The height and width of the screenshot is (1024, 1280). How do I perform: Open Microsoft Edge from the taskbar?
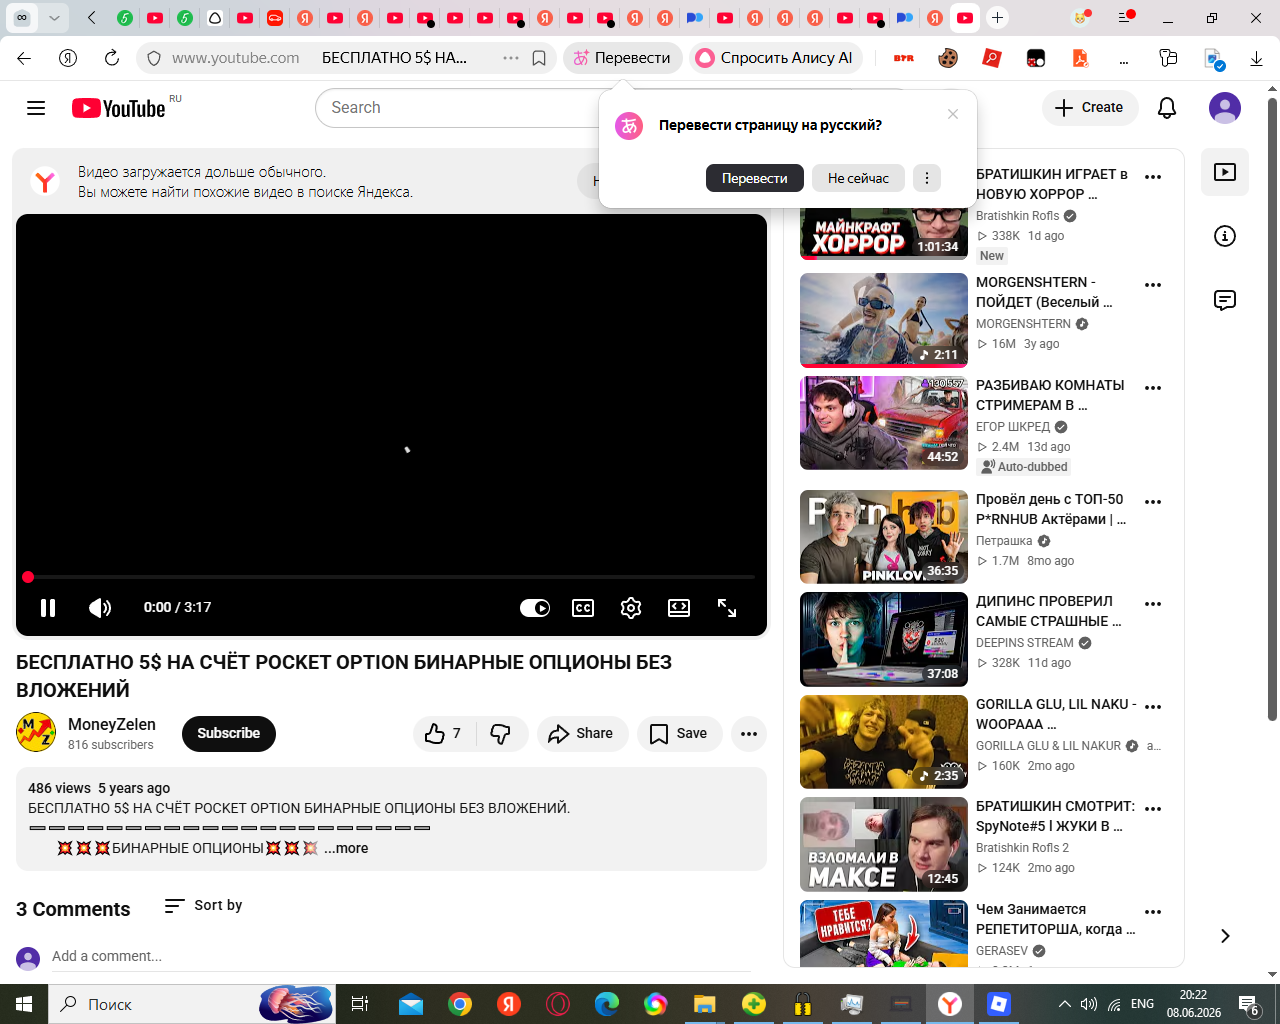tap(607, 1004)
